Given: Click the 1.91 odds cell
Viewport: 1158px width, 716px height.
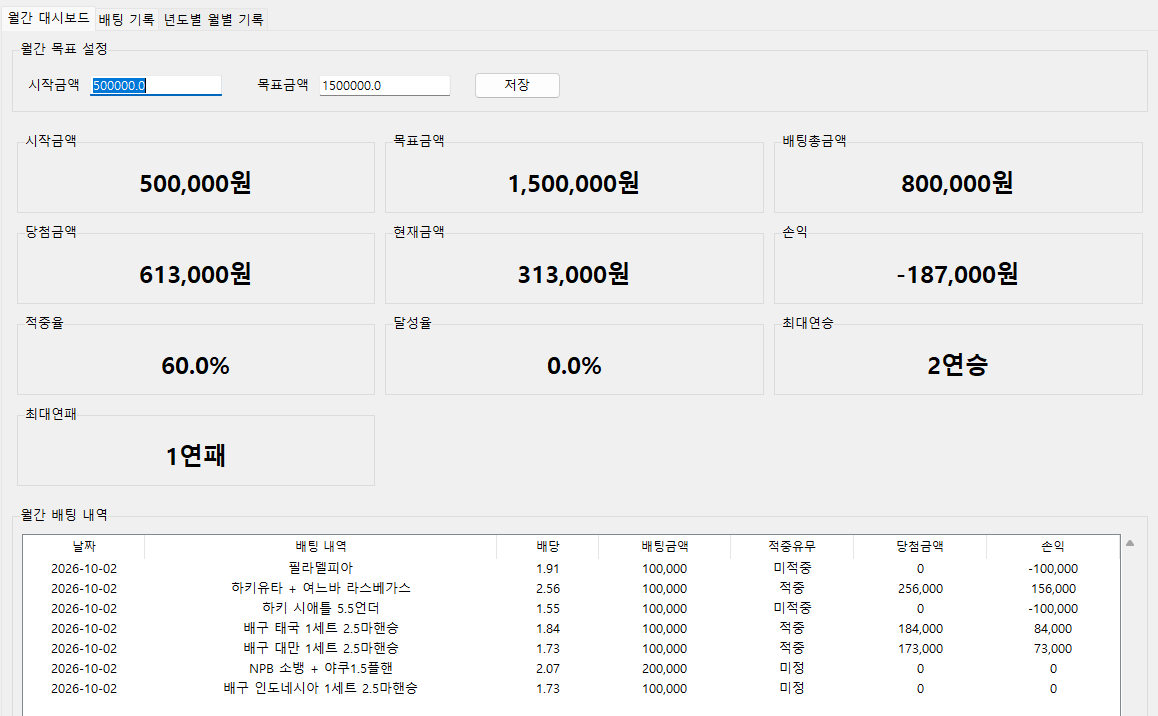Looking at the screenshot, I should (x=548, y=569).
